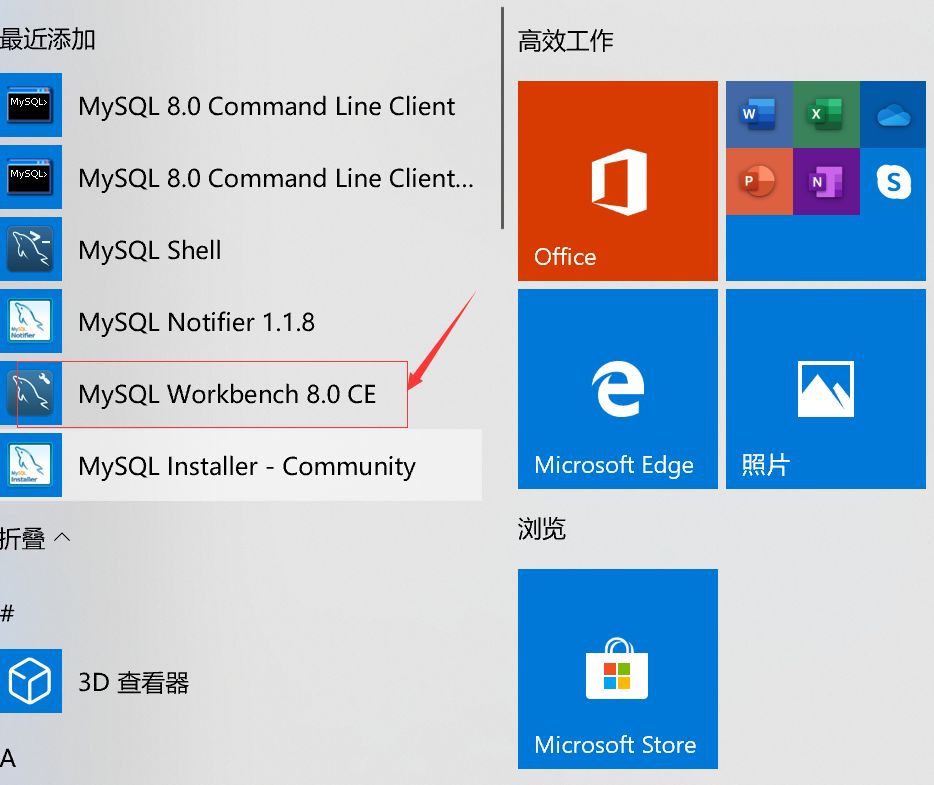Image resolution: width=934 pixels, height=785 pixels.
Task: Select the 3D 查看器 app entry
Action: click(241, 681)
